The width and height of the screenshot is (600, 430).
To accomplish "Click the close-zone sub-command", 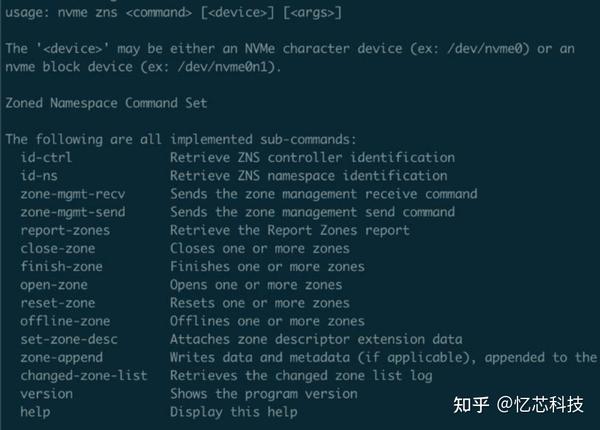I will pos(57,248).
